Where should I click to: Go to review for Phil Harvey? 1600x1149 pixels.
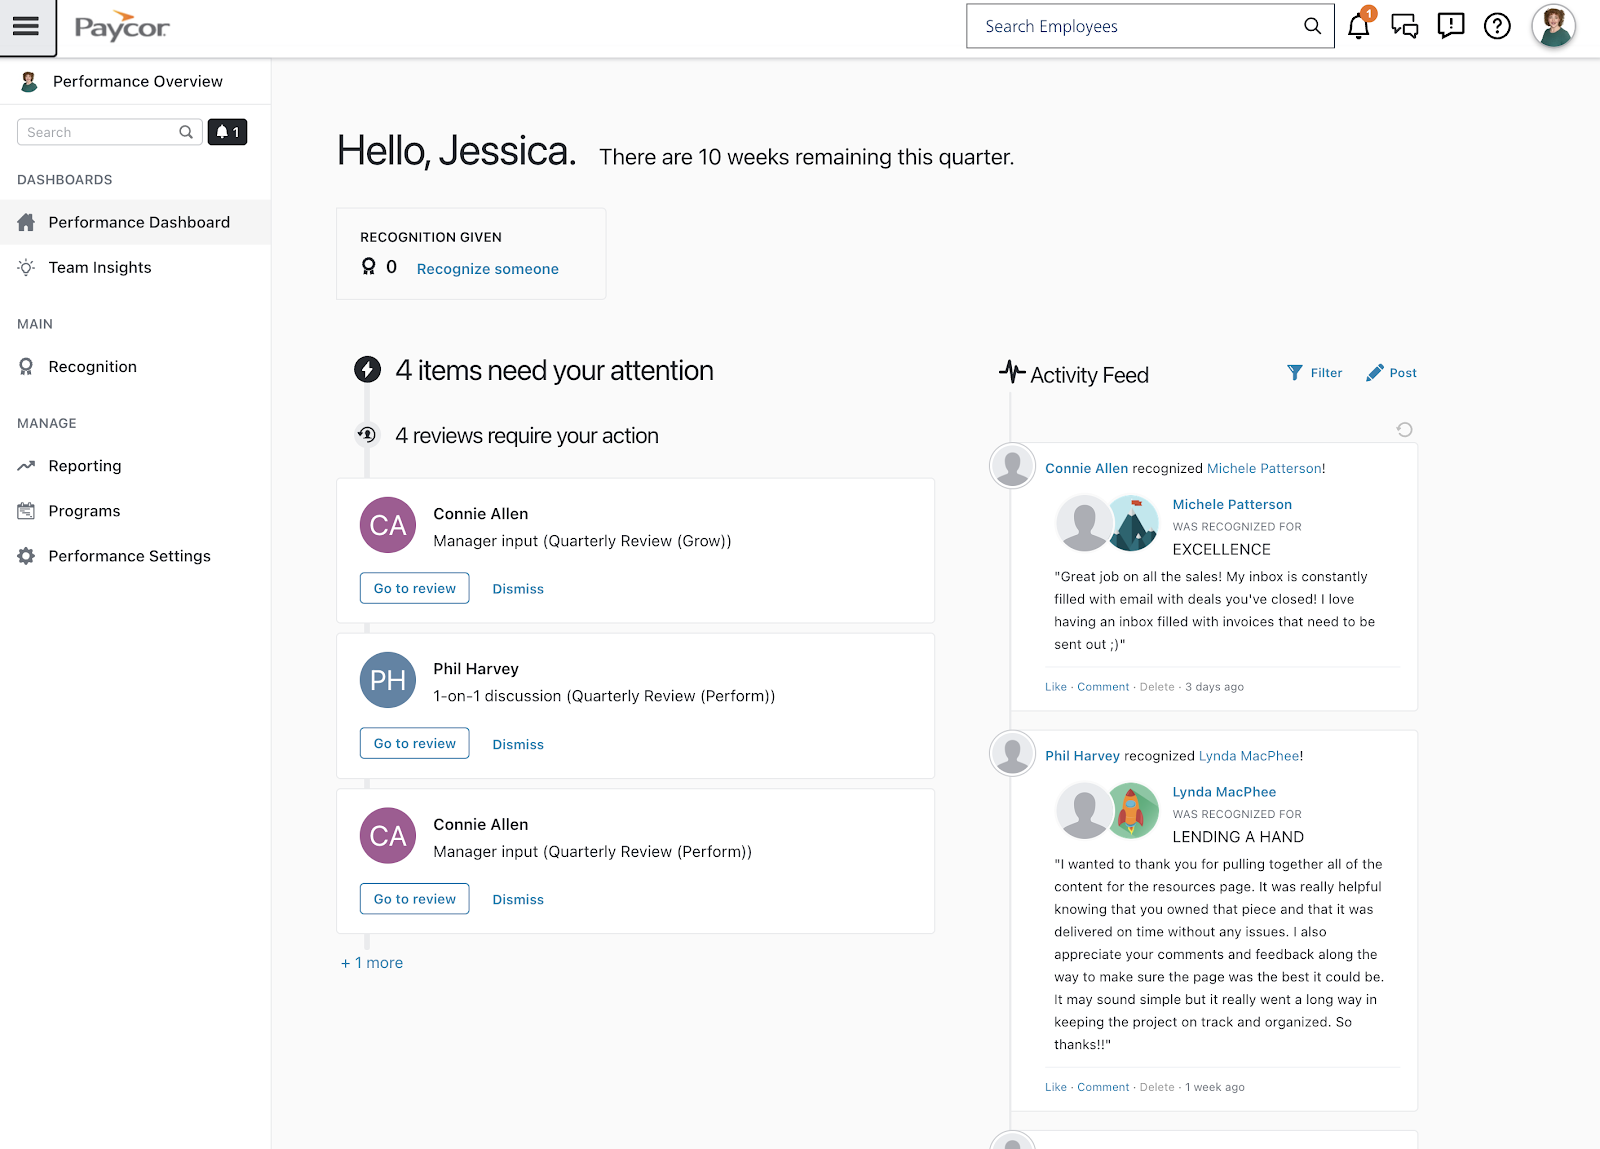[x=414, y=743]
